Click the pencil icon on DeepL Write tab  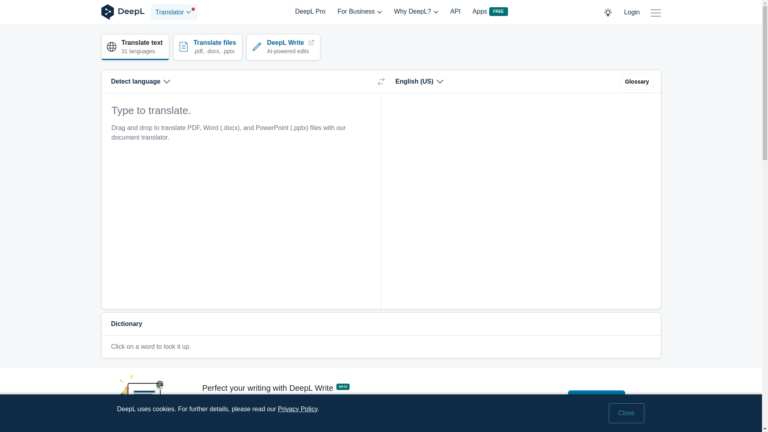[257, 47]
